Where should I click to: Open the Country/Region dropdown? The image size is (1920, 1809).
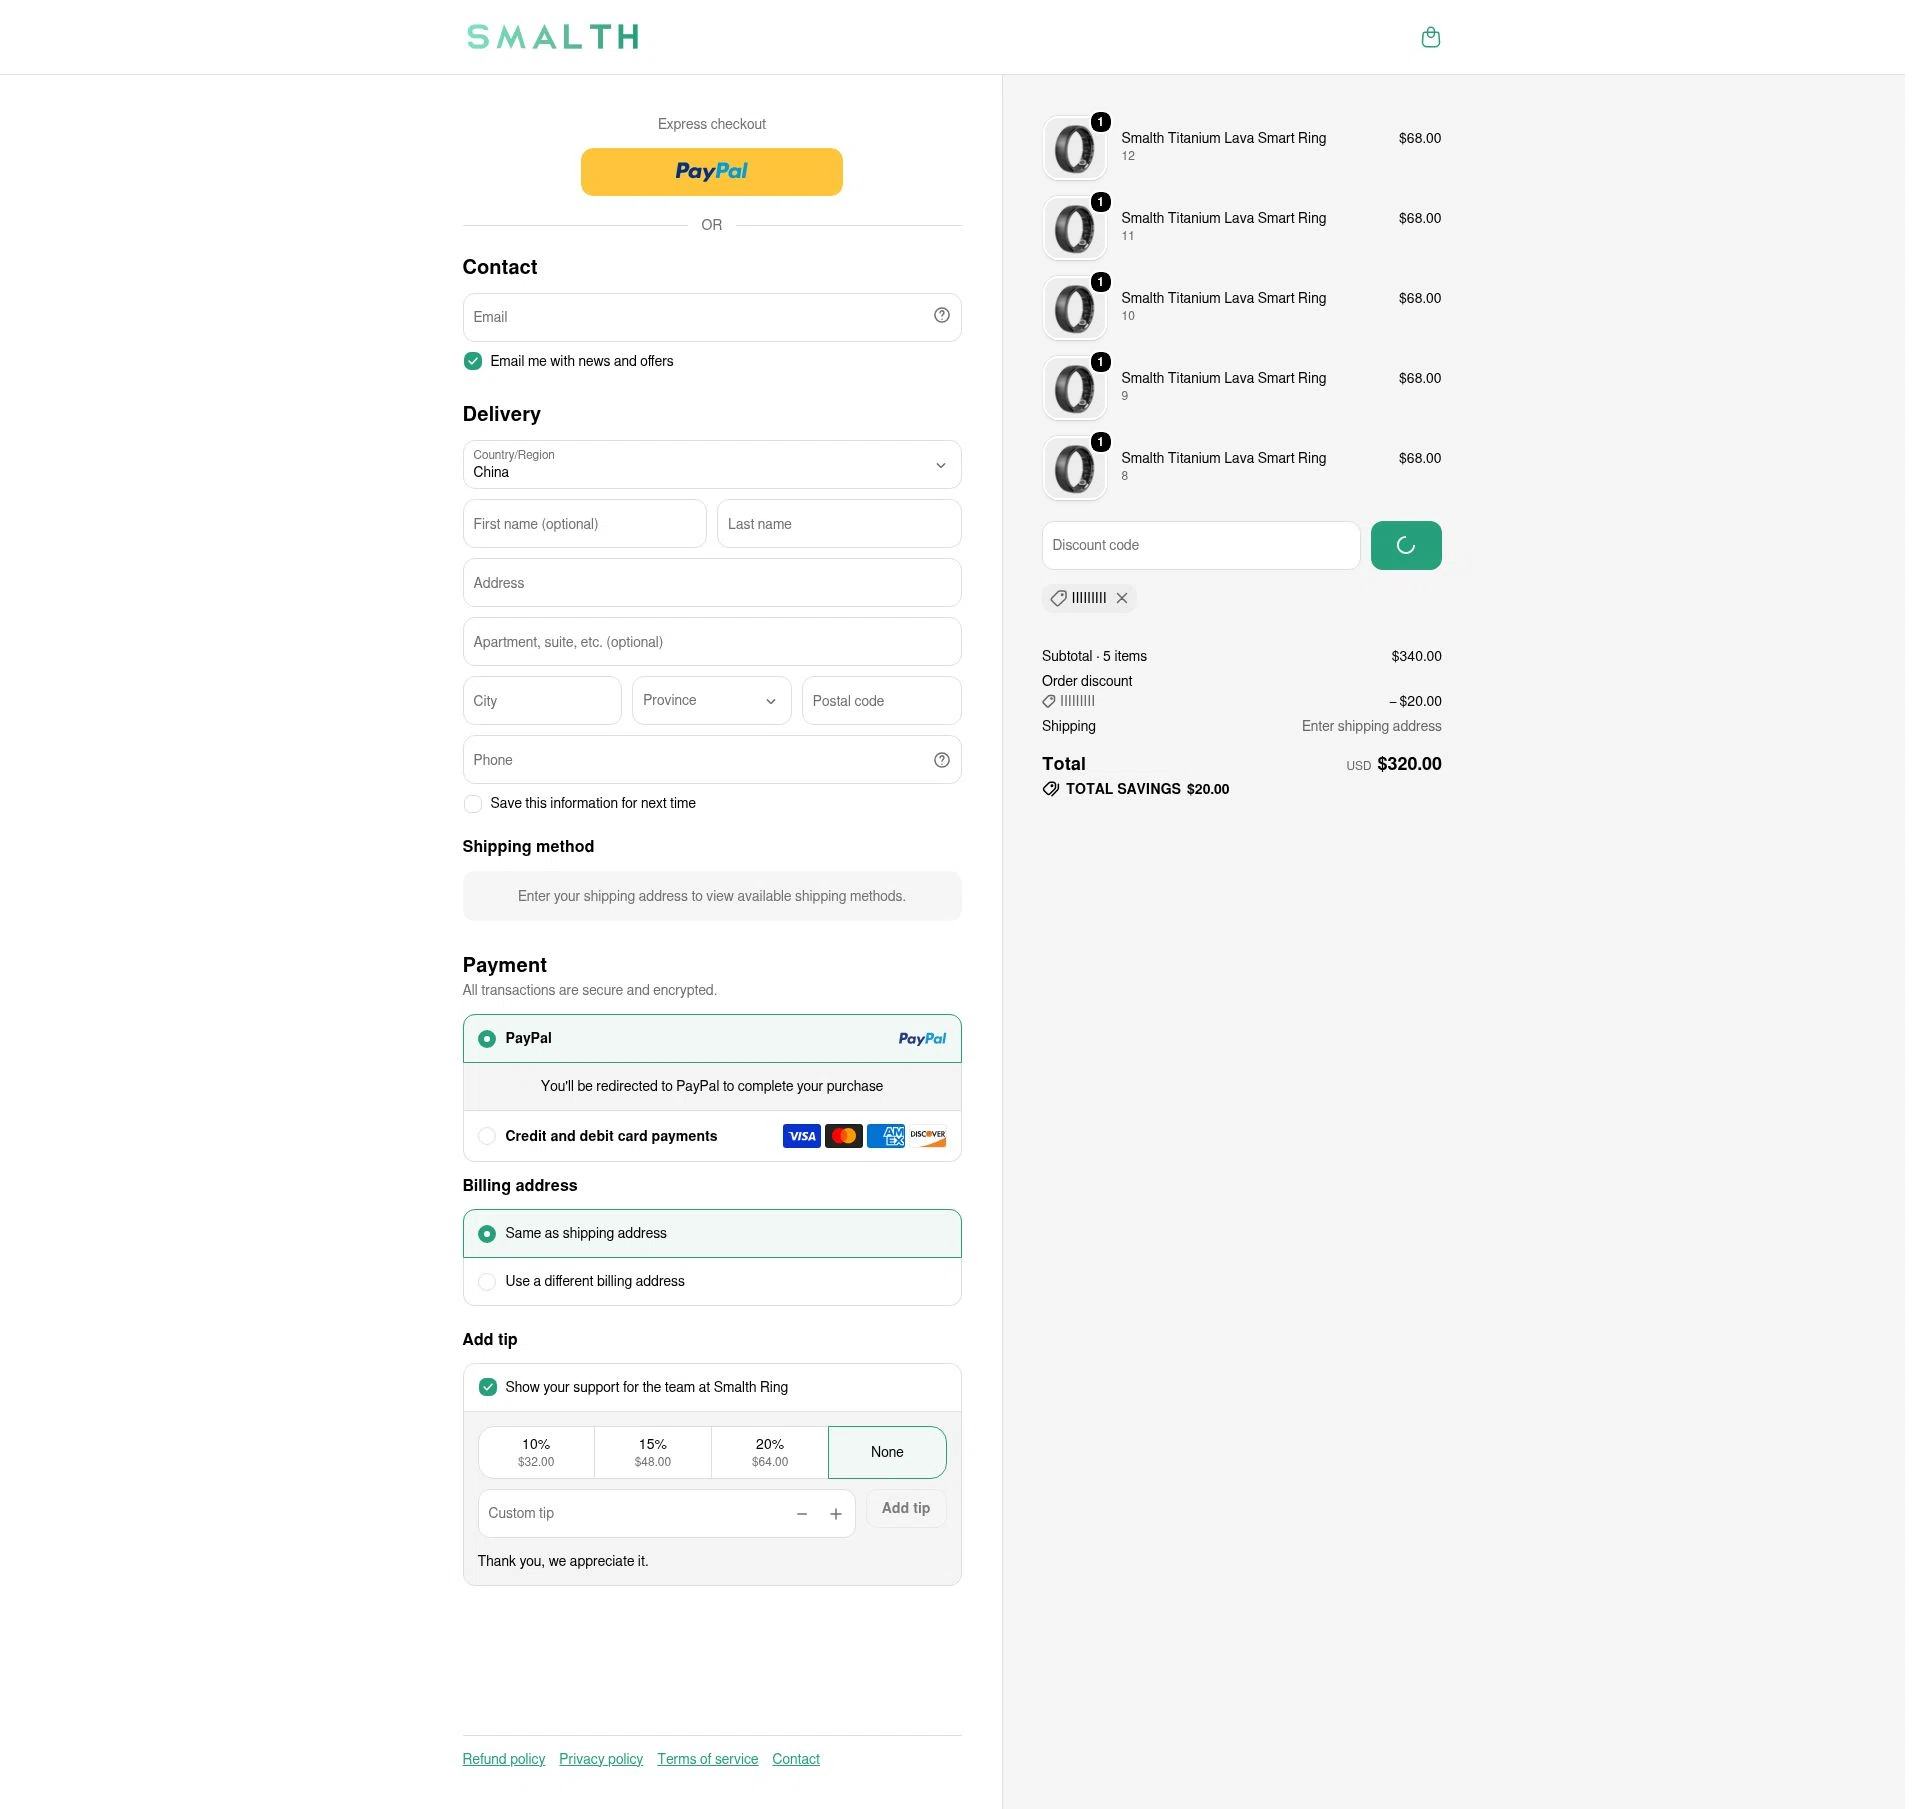point(711,464)
